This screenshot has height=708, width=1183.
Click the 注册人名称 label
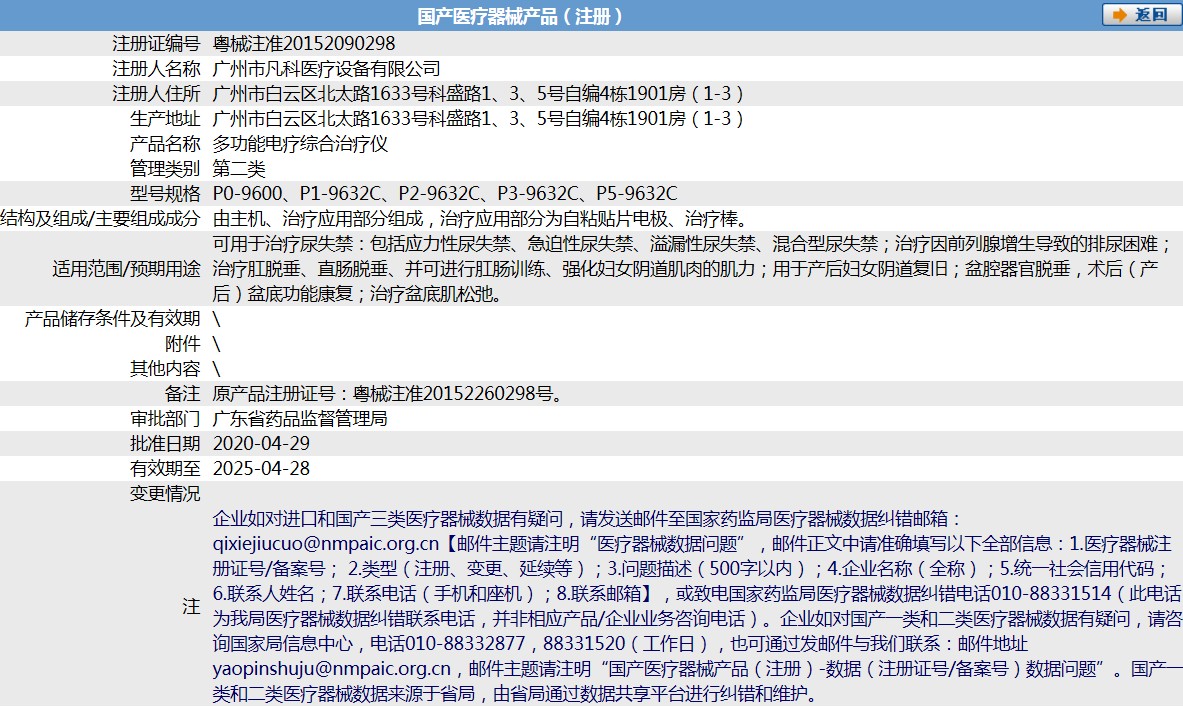[x=156, y=69]
